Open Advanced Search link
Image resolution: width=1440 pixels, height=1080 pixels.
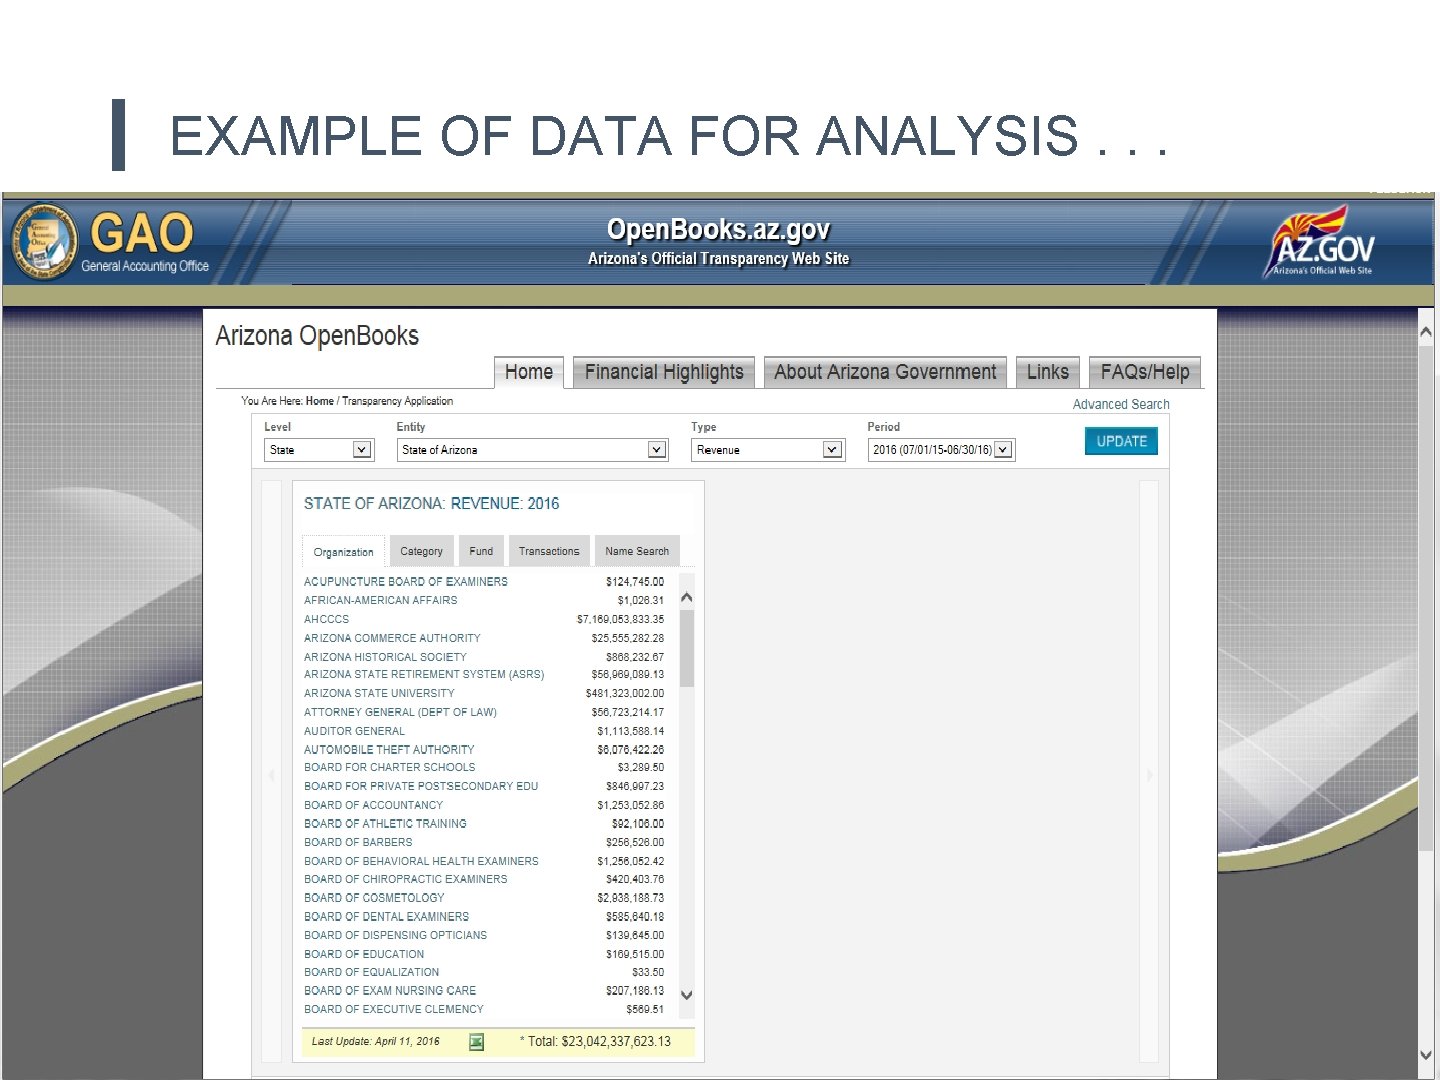tap(1121, 404)
